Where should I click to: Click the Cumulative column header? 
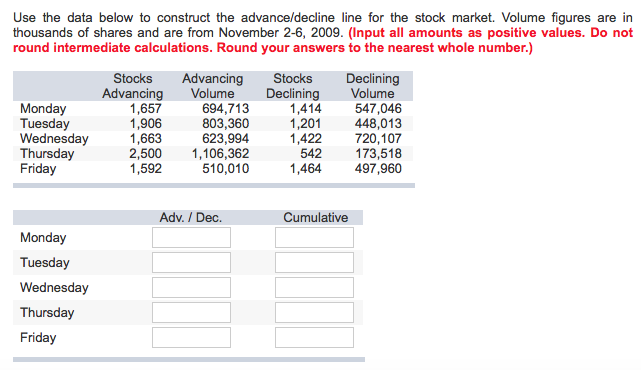[316, 218]
